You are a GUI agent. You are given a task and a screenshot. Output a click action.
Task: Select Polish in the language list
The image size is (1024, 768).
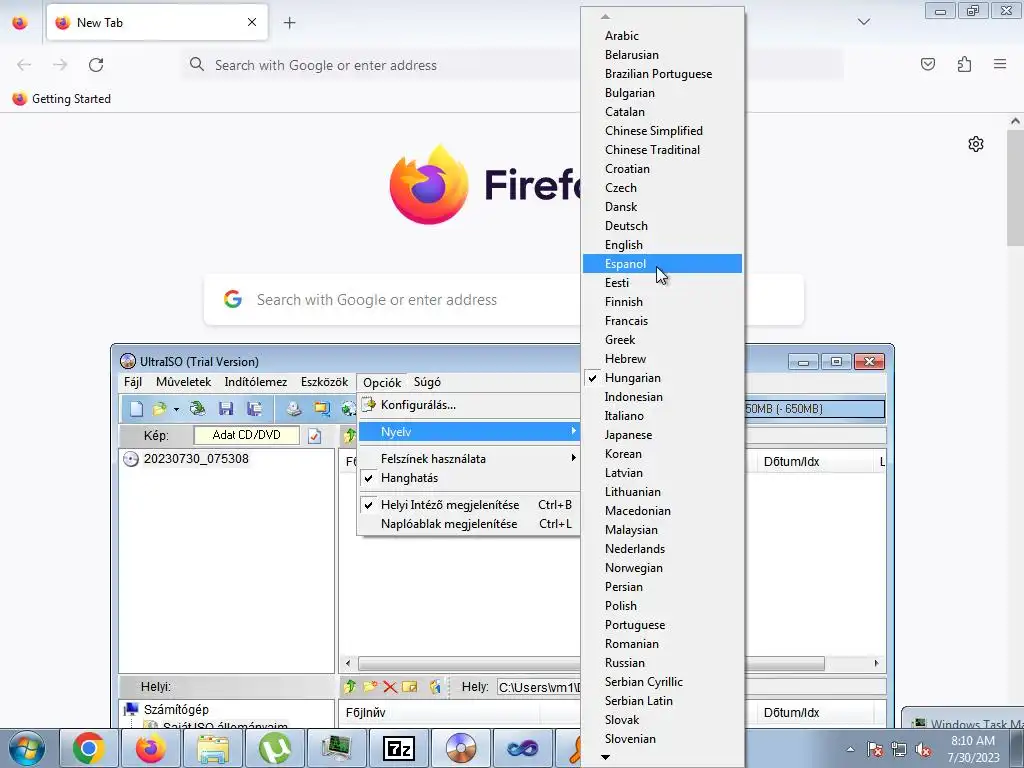coord(662,606)
